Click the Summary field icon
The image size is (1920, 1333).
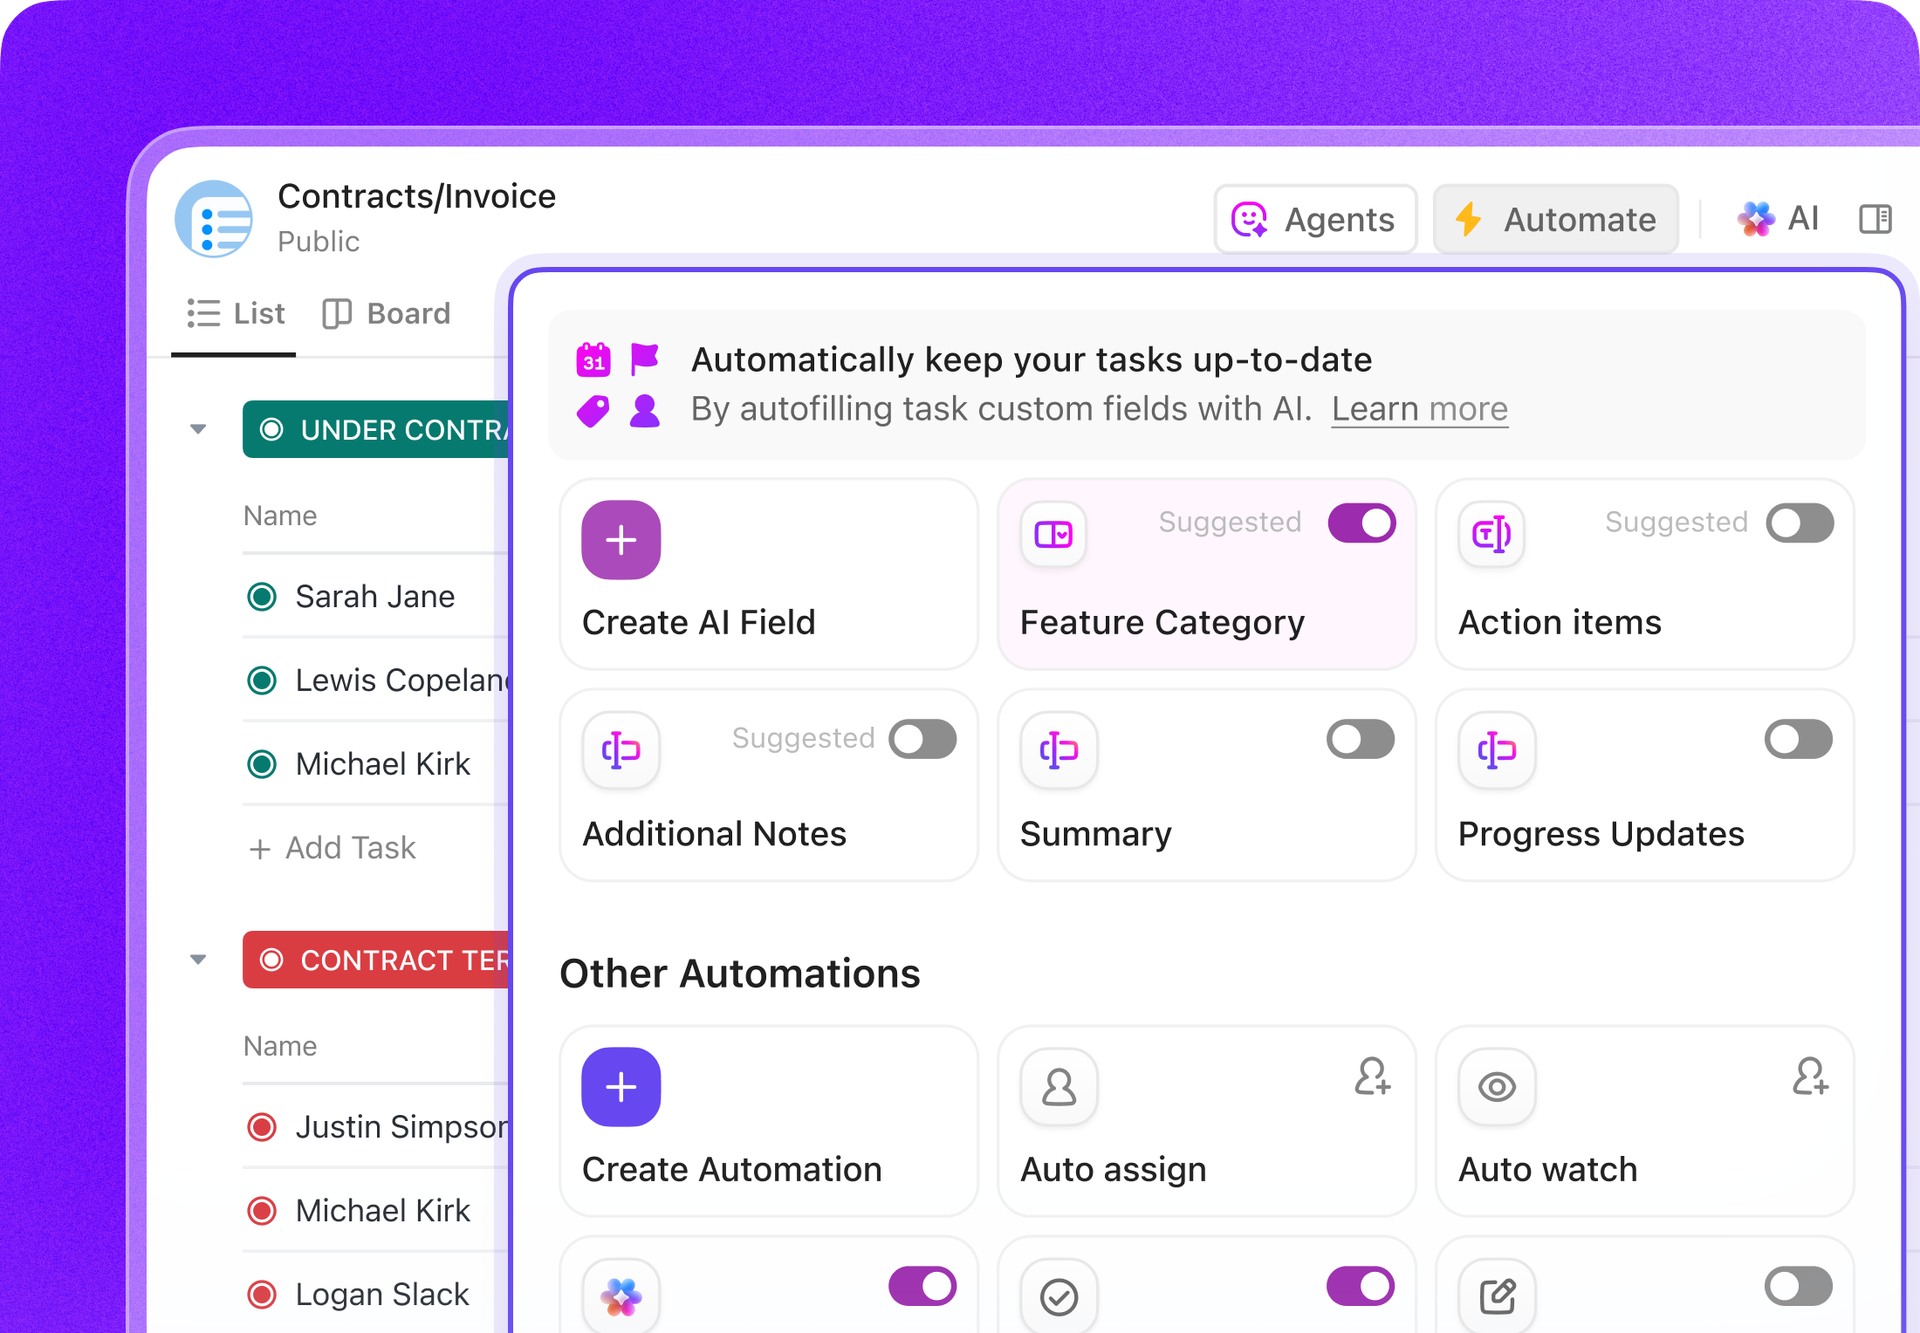[1059, 750]
